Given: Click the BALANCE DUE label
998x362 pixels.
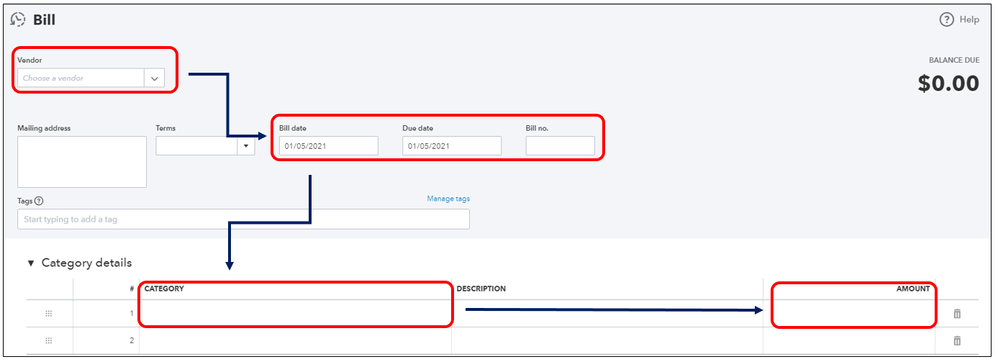Looking at the screenshot, I should (x=954, y=60).
